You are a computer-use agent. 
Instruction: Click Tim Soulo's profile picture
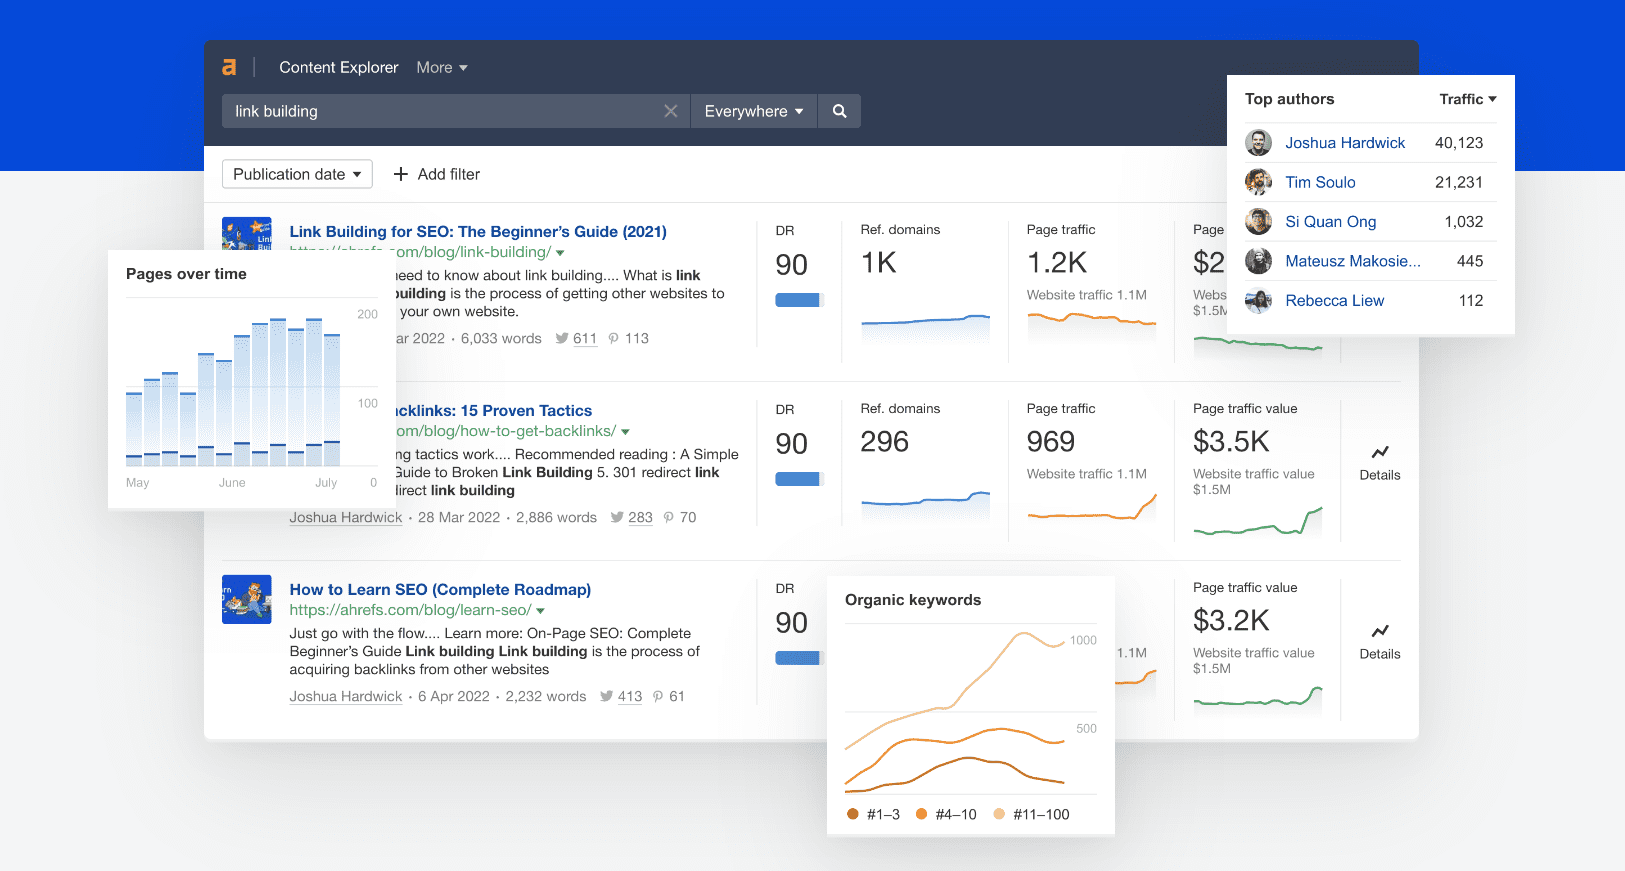tap(1258, 182)
